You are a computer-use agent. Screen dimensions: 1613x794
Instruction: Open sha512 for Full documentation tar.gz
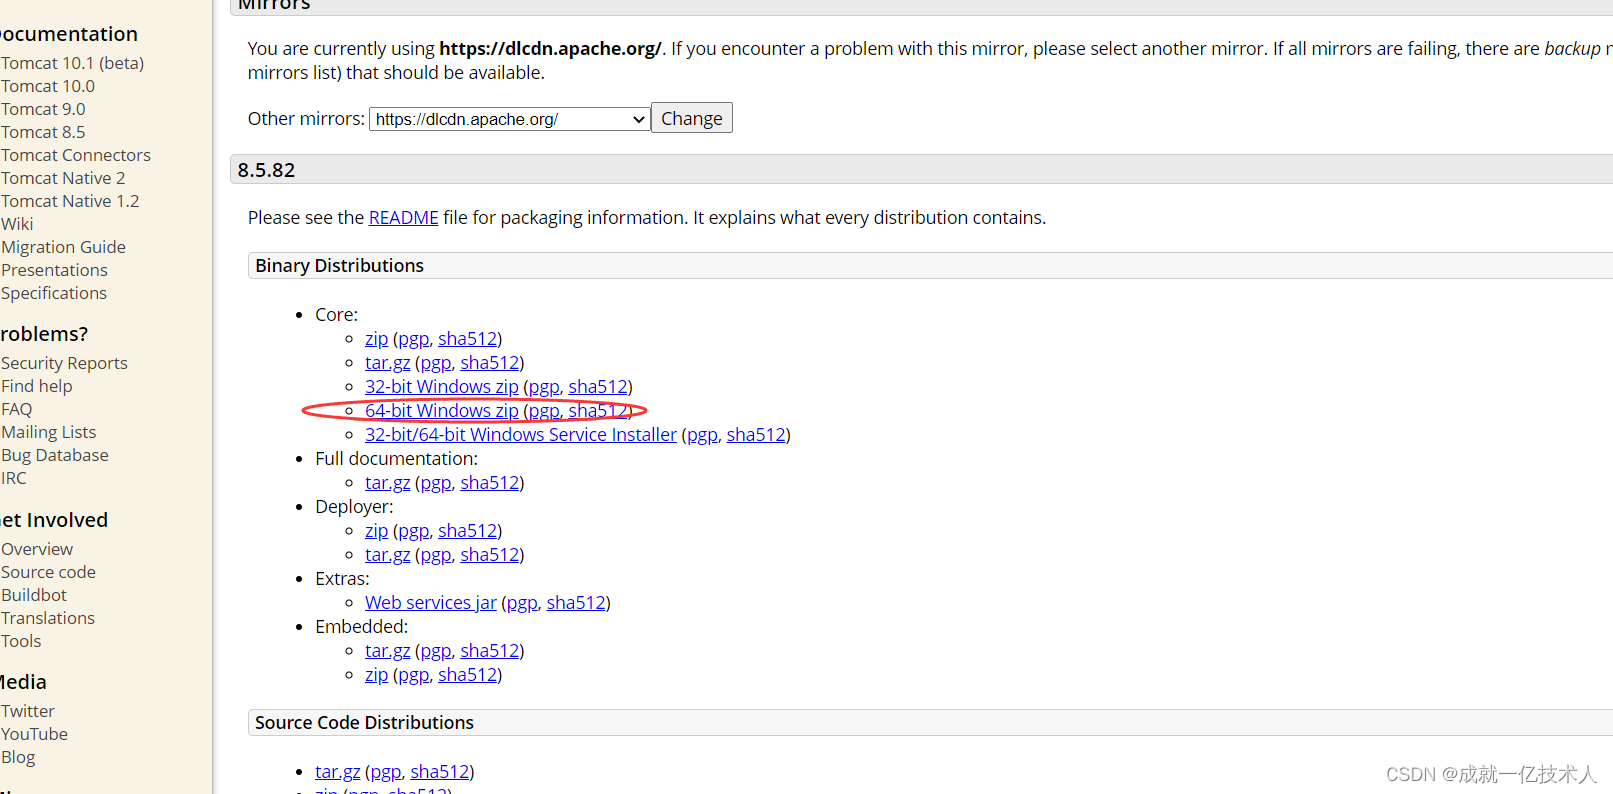click(x=489, y=483)
